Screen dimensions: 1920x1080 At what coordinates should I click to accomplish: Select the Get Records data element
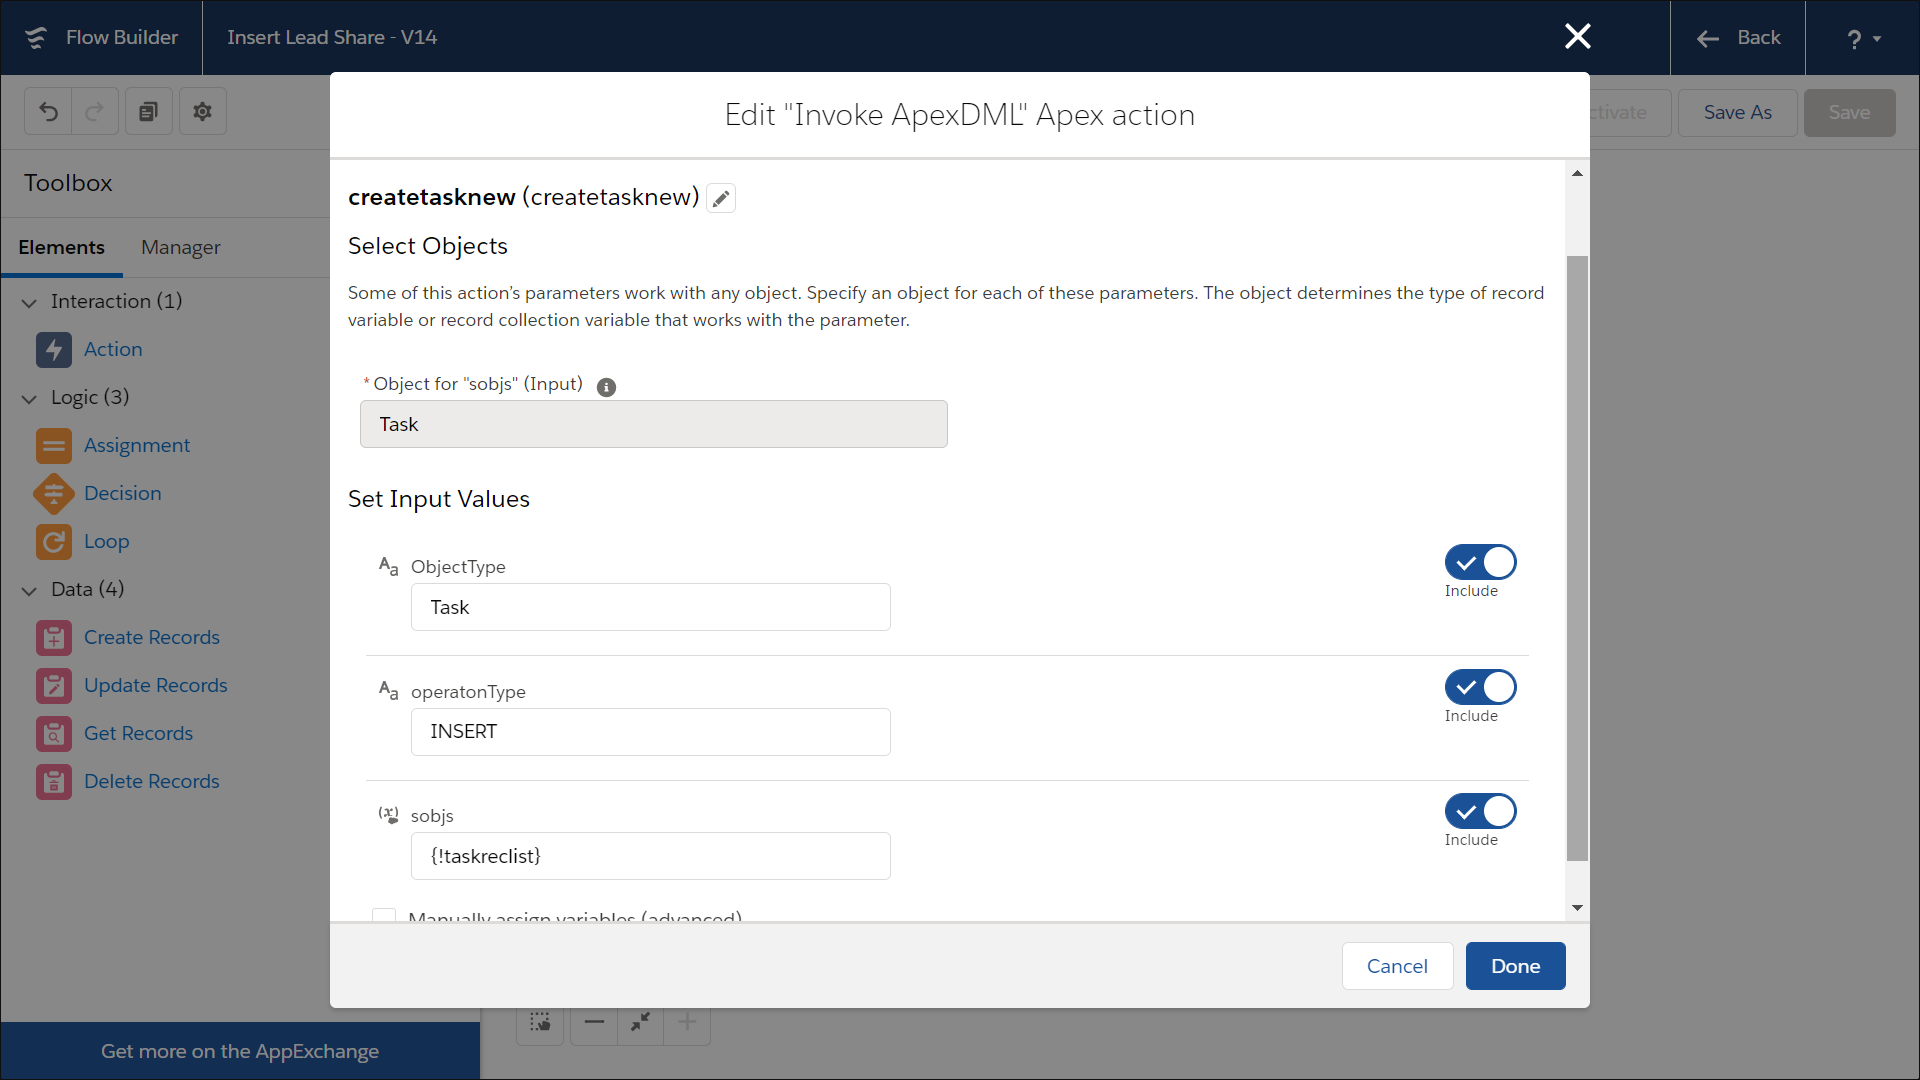point(139,733)
